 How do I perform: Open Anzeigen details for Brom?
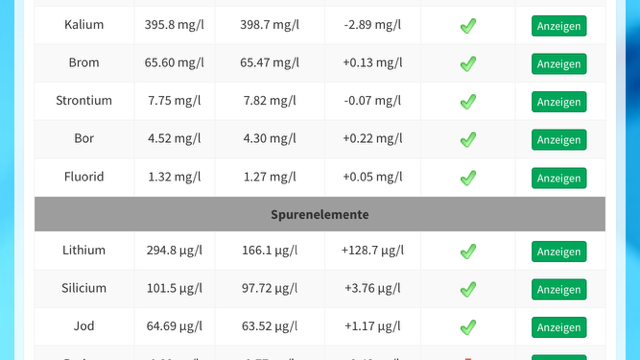point(559,64)
